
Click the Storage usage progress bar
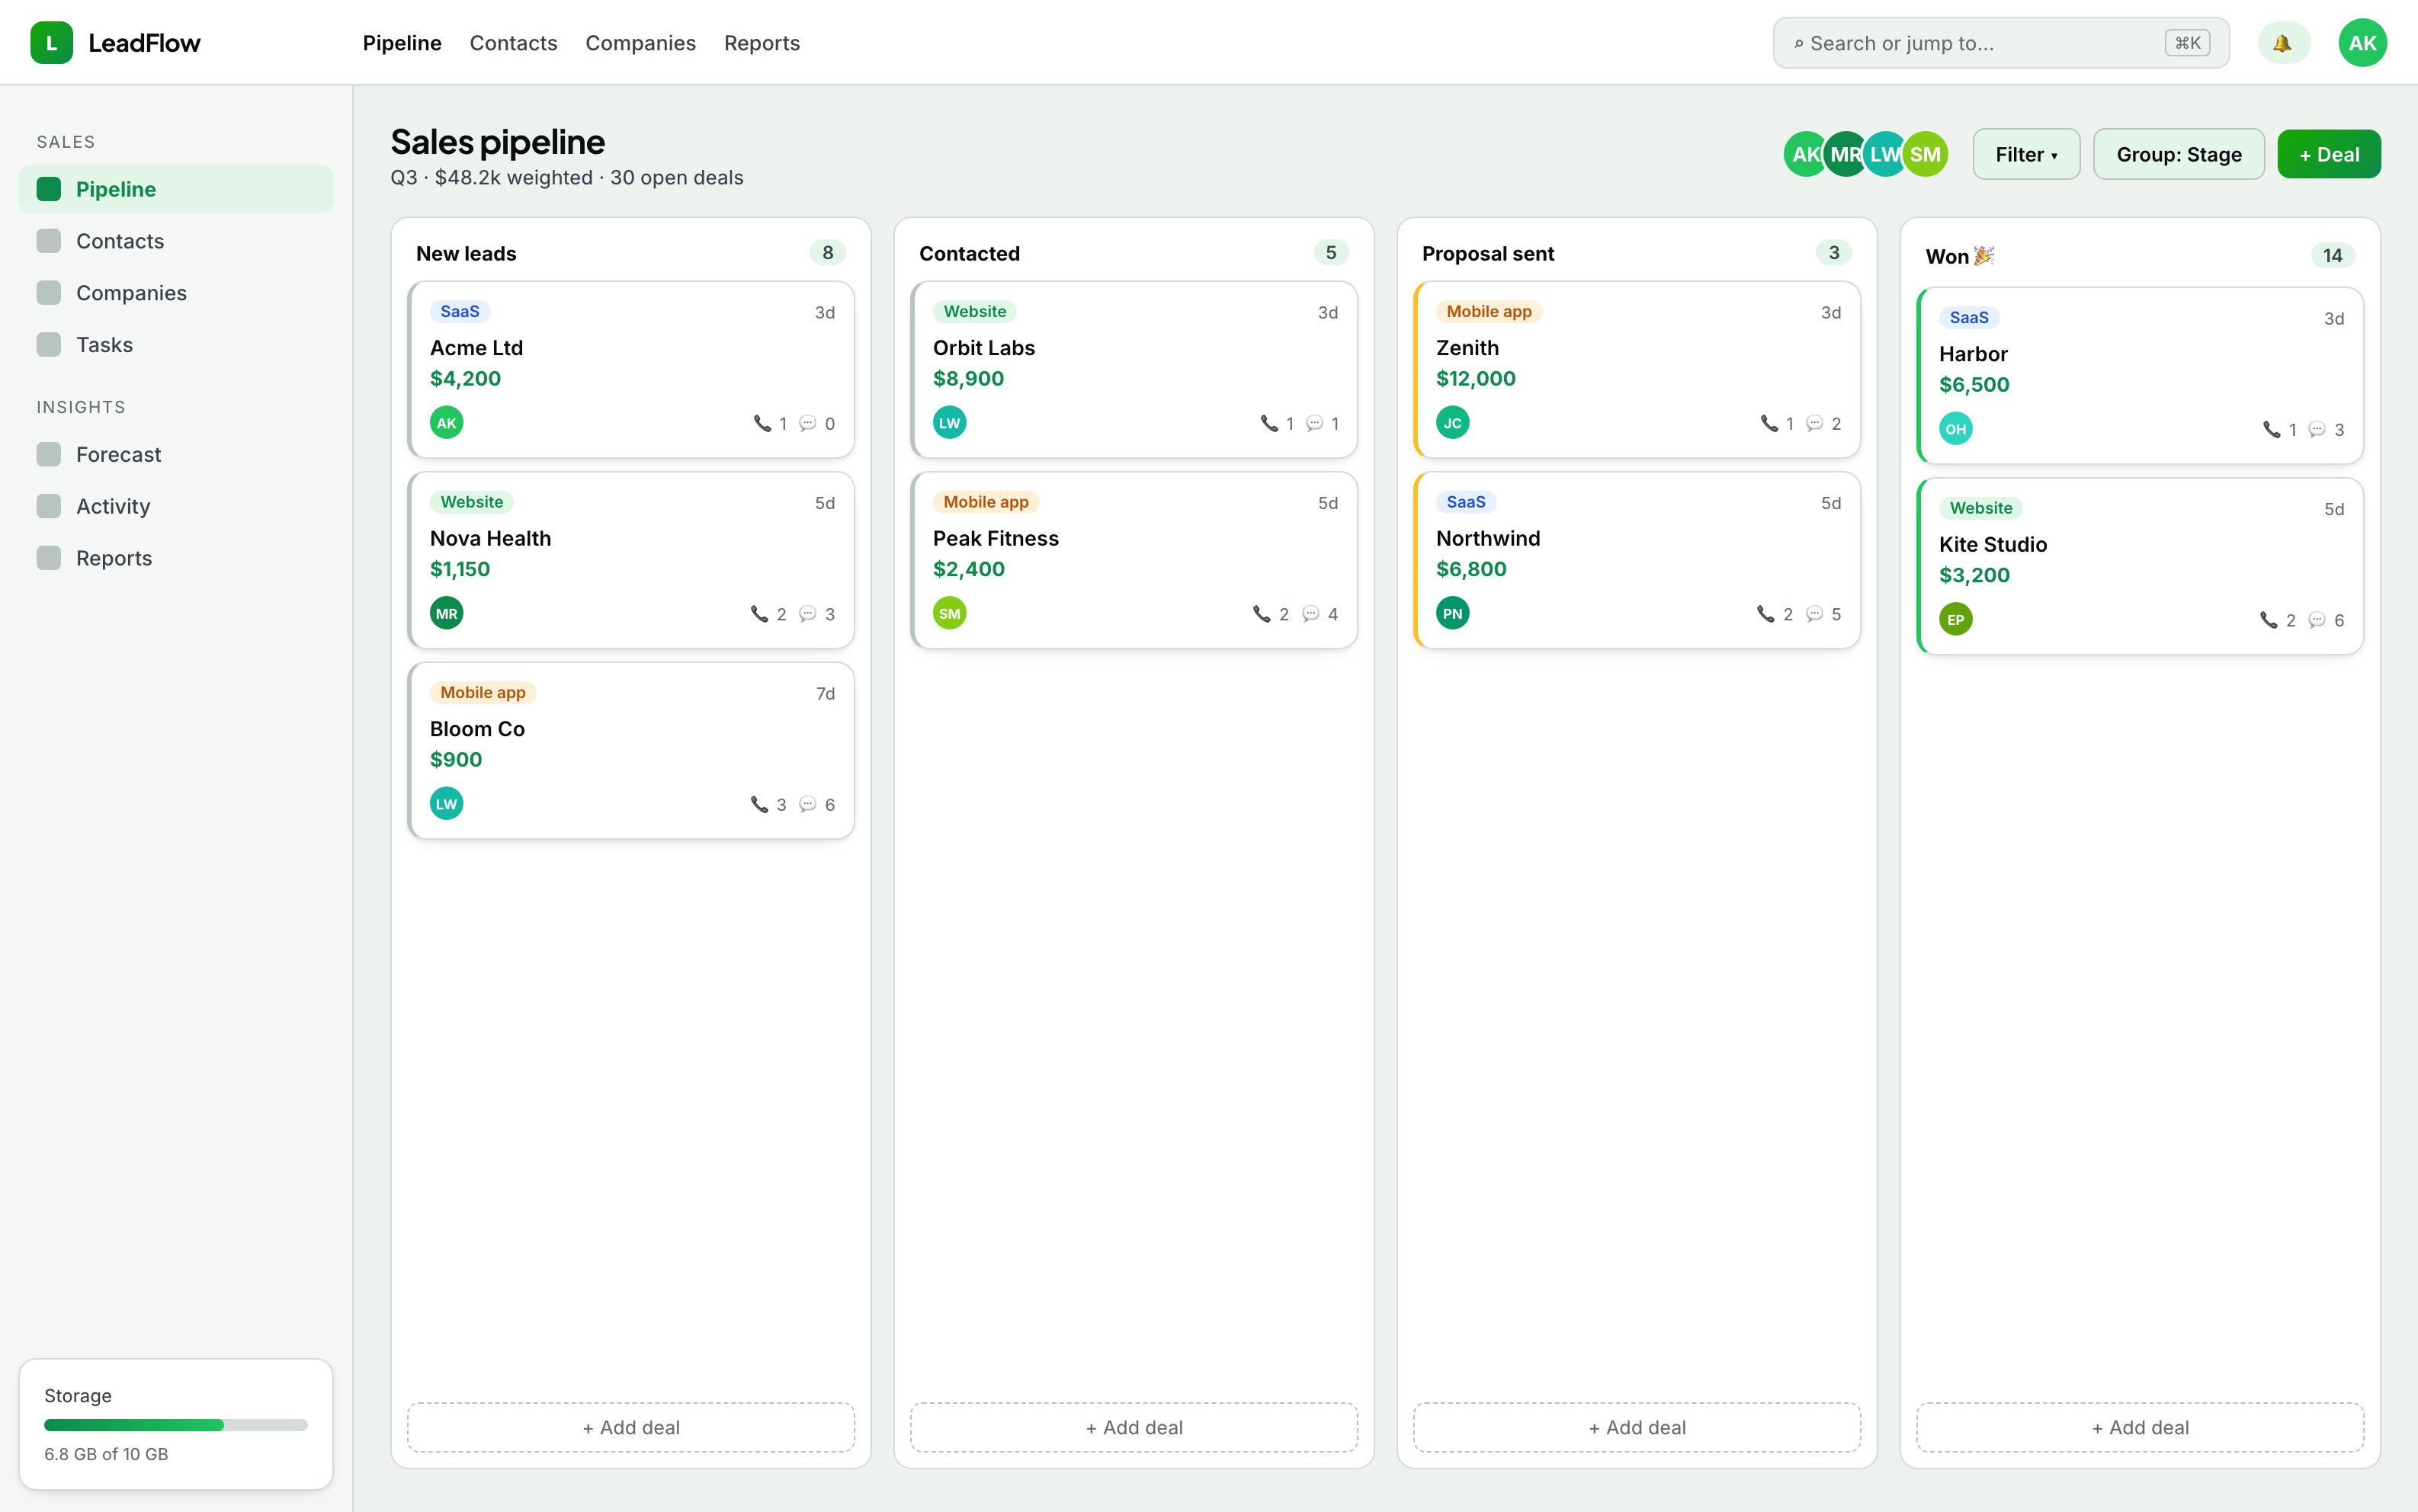(176, 1425)
